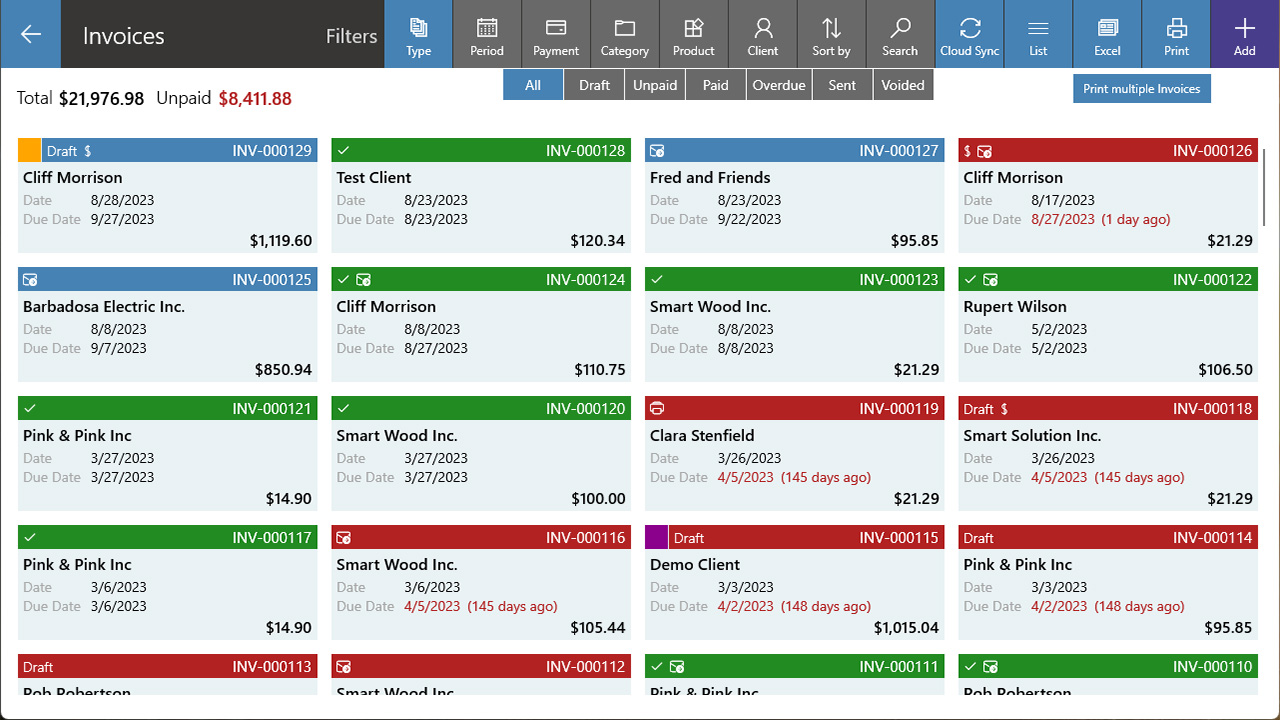Click the paid checkmark on INV-000121

[x=30, y=409]
